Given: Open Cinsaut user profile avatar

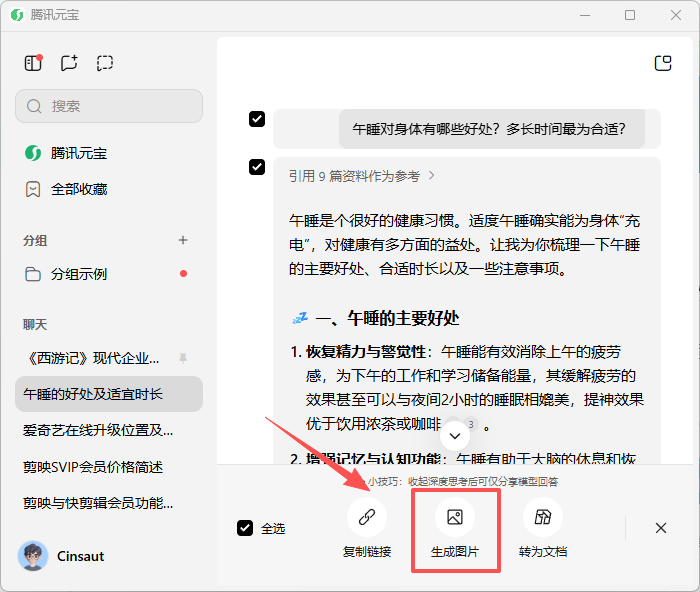Looking at the screenshot, I should click(x=33, y=556).
